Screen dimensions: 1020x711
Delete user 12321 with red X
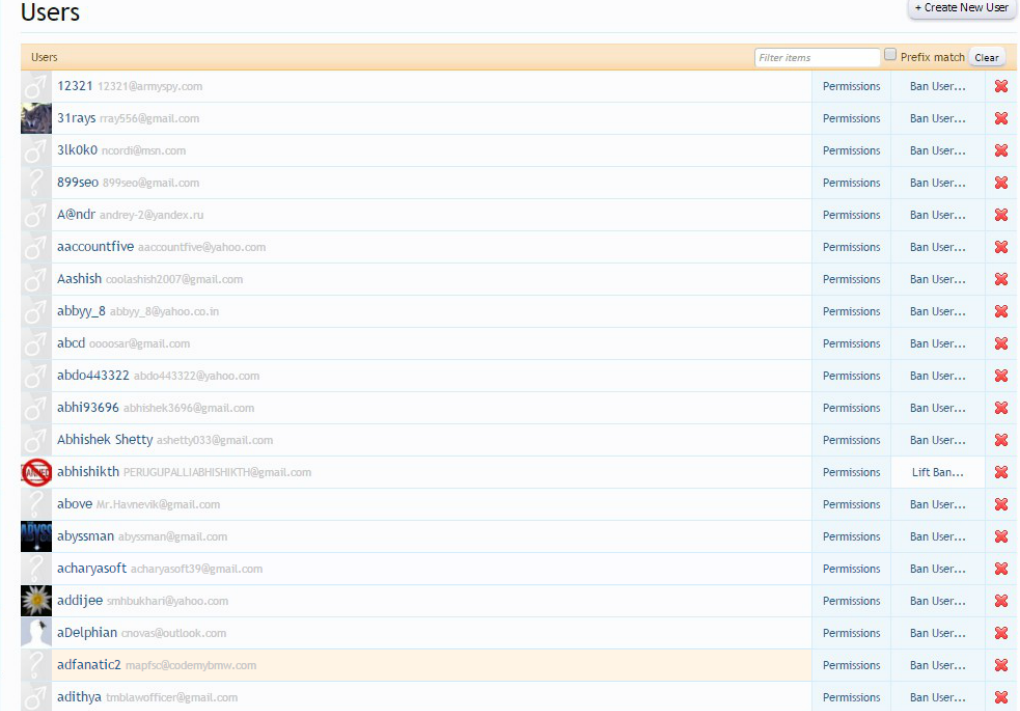pos(1001,86)
